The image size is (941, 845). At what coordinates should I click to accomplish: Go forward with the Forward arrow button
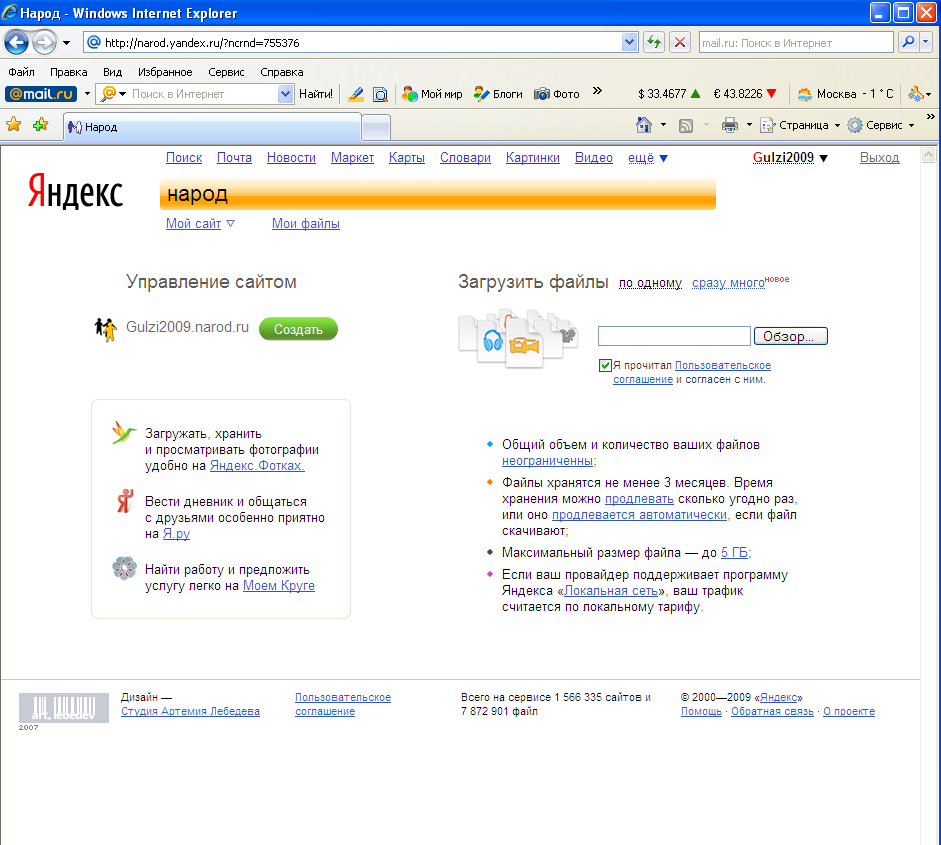44,43
